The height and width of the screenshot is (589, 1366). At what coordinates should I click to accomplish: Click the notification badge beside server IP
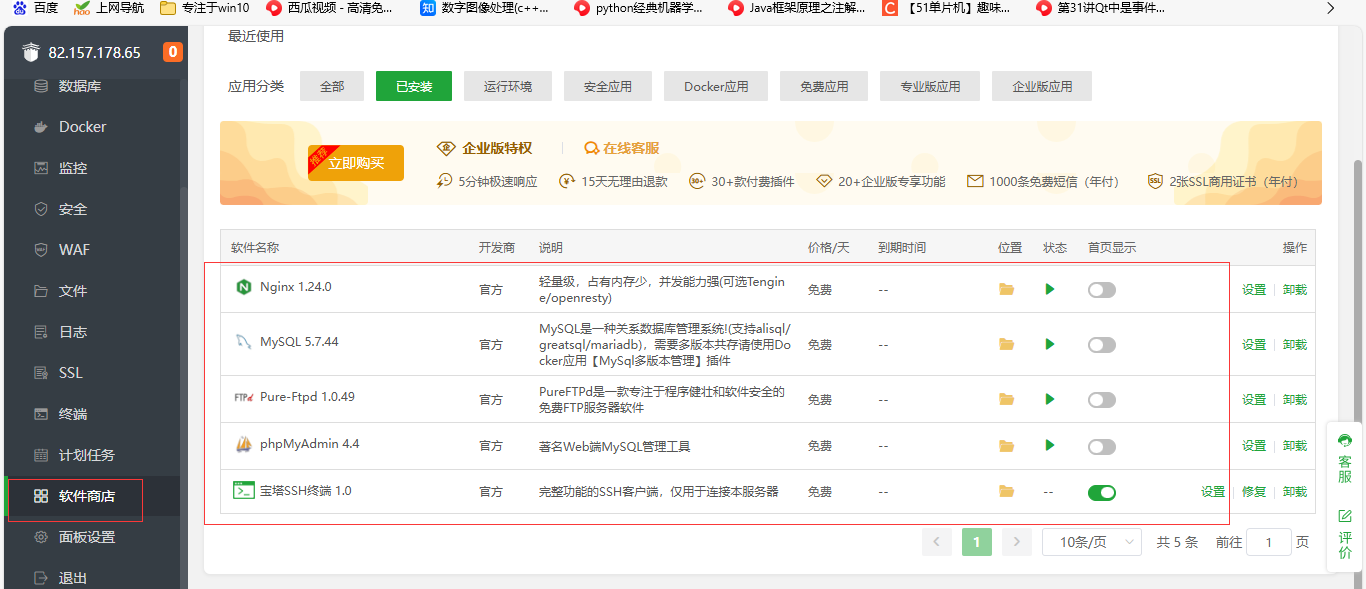(173, 52)
